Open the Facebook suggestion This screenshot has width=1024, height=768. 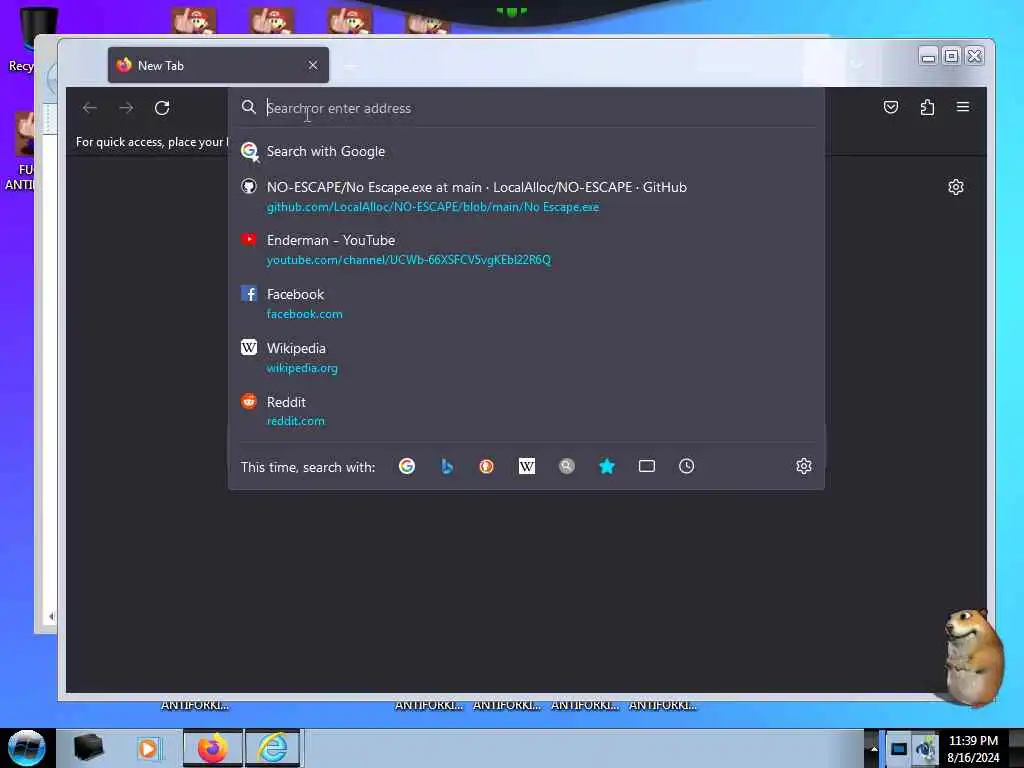526,304
